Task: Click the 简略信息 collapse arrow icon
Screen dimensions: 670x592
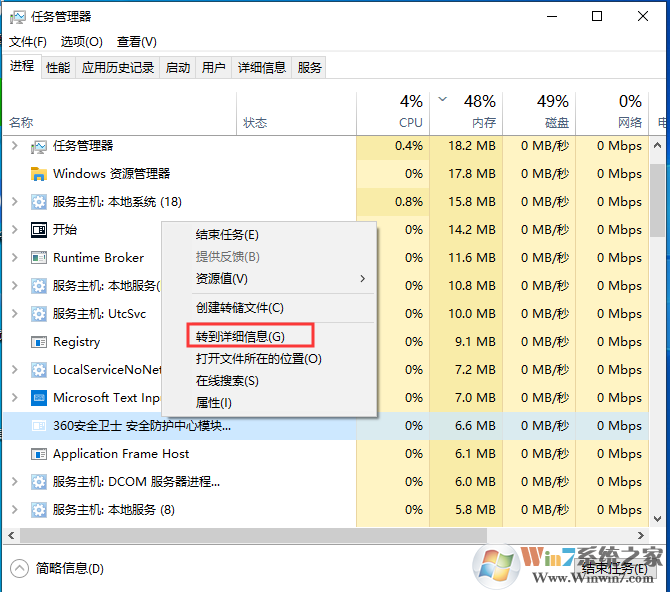Action: 19,568
